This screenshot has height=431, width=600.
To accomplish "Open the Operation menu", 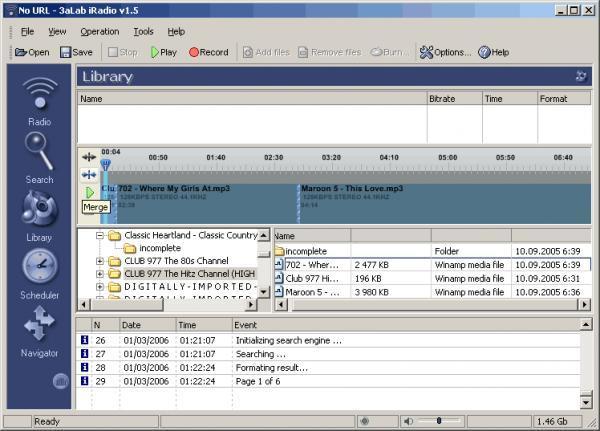I will 99,31.
